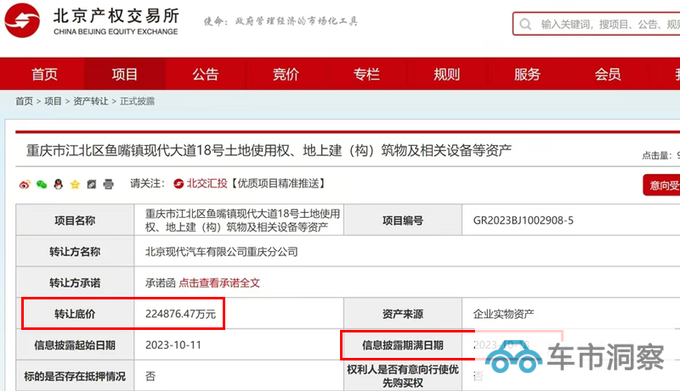Print the page with printer icon
Image resolution: width=680 pixels, height=391 pixels.
(x=108, y=185)
